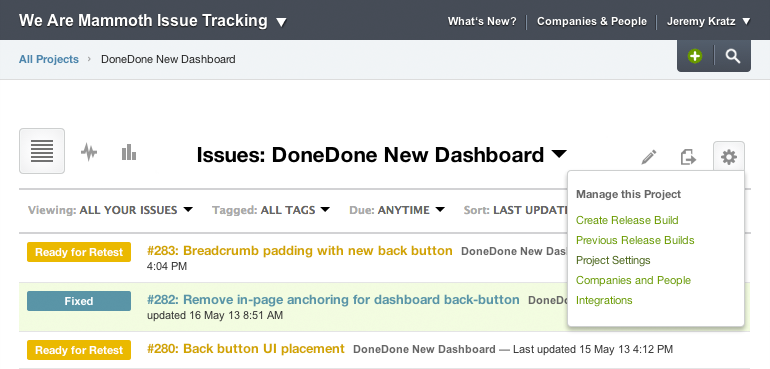Go to All Projects breadcrumb

pos(49,59)
